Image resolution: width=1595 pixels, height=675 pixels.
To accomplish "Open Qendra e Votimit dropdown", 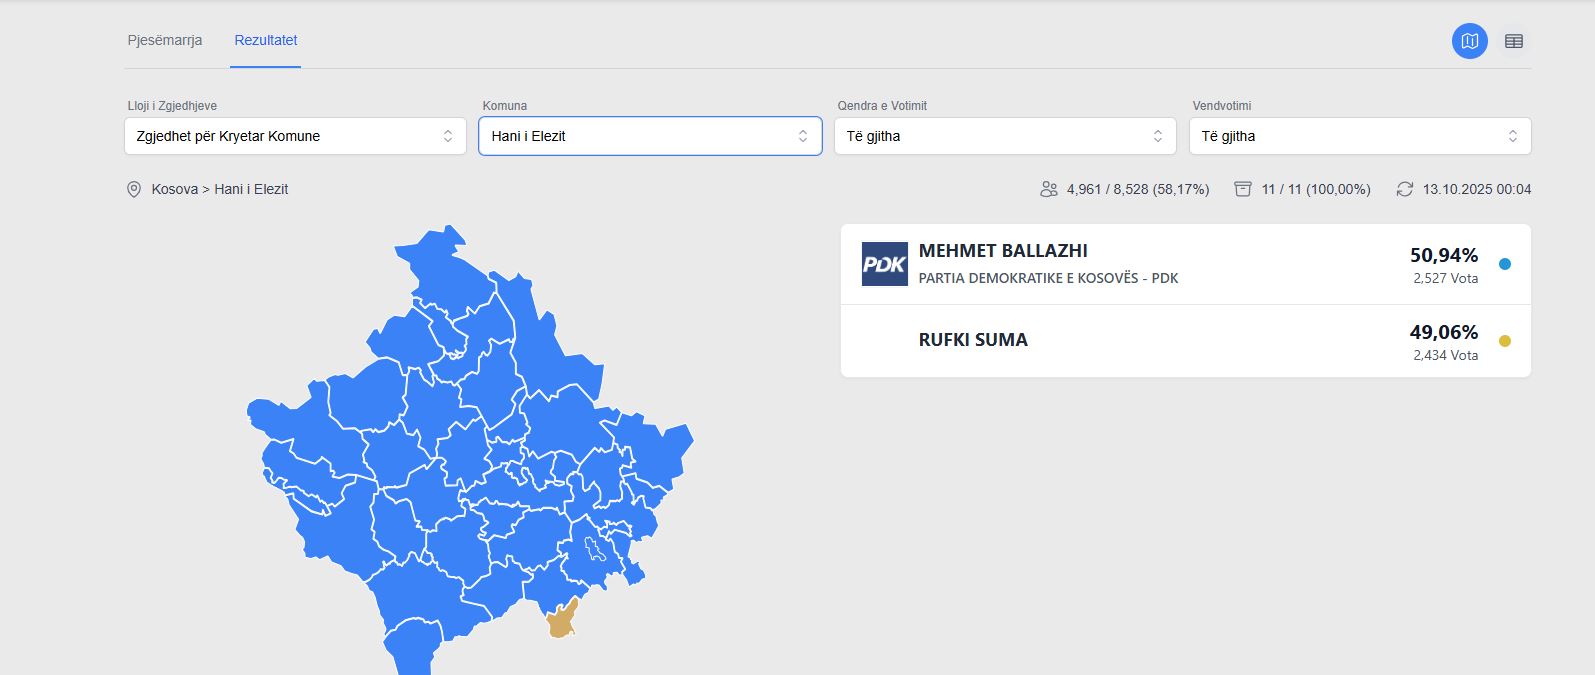I will (x=1005, y=136).
